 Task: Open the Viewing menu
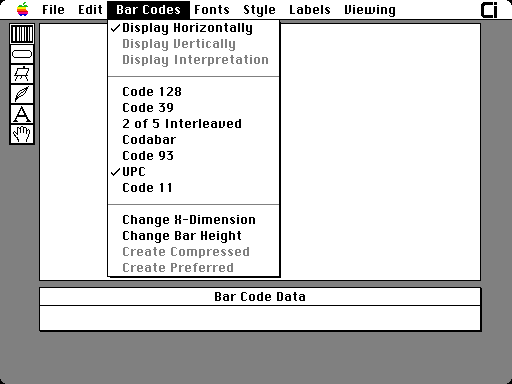(370, 10)
